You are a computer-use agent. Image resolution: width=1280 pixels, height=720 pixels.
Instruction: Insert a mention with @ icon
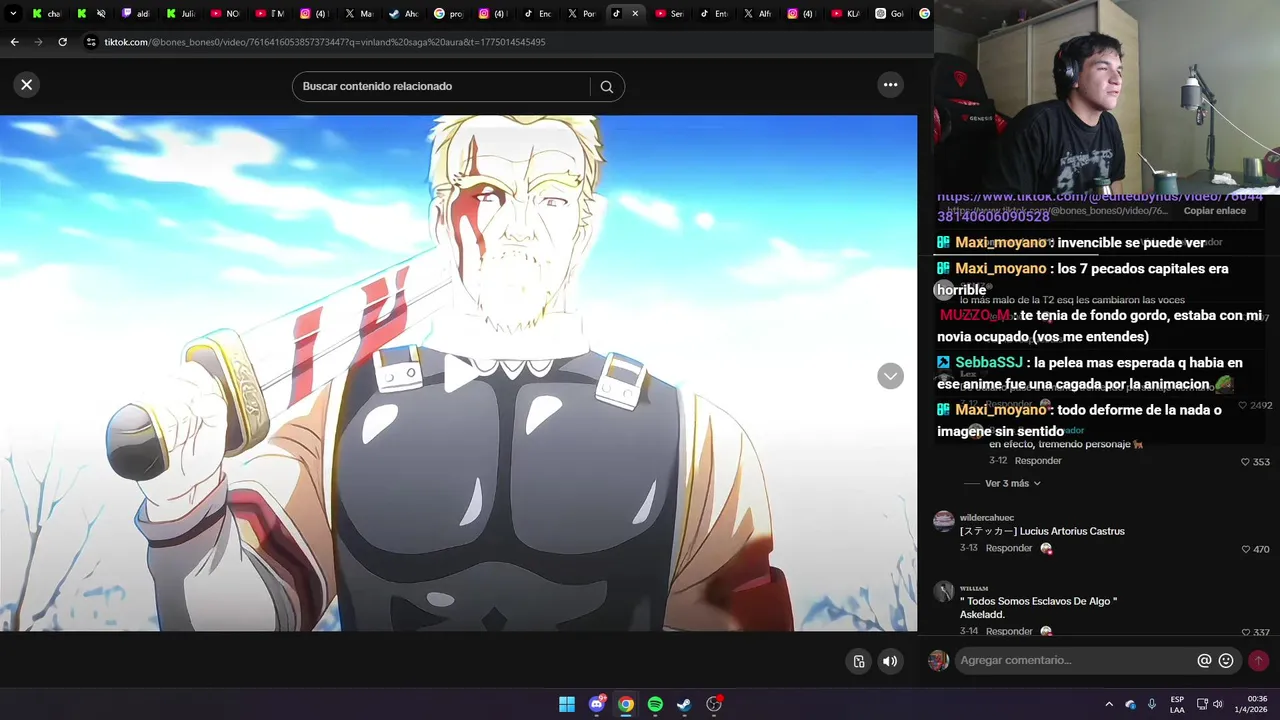pyautogui.click(x=1204, y=660)
